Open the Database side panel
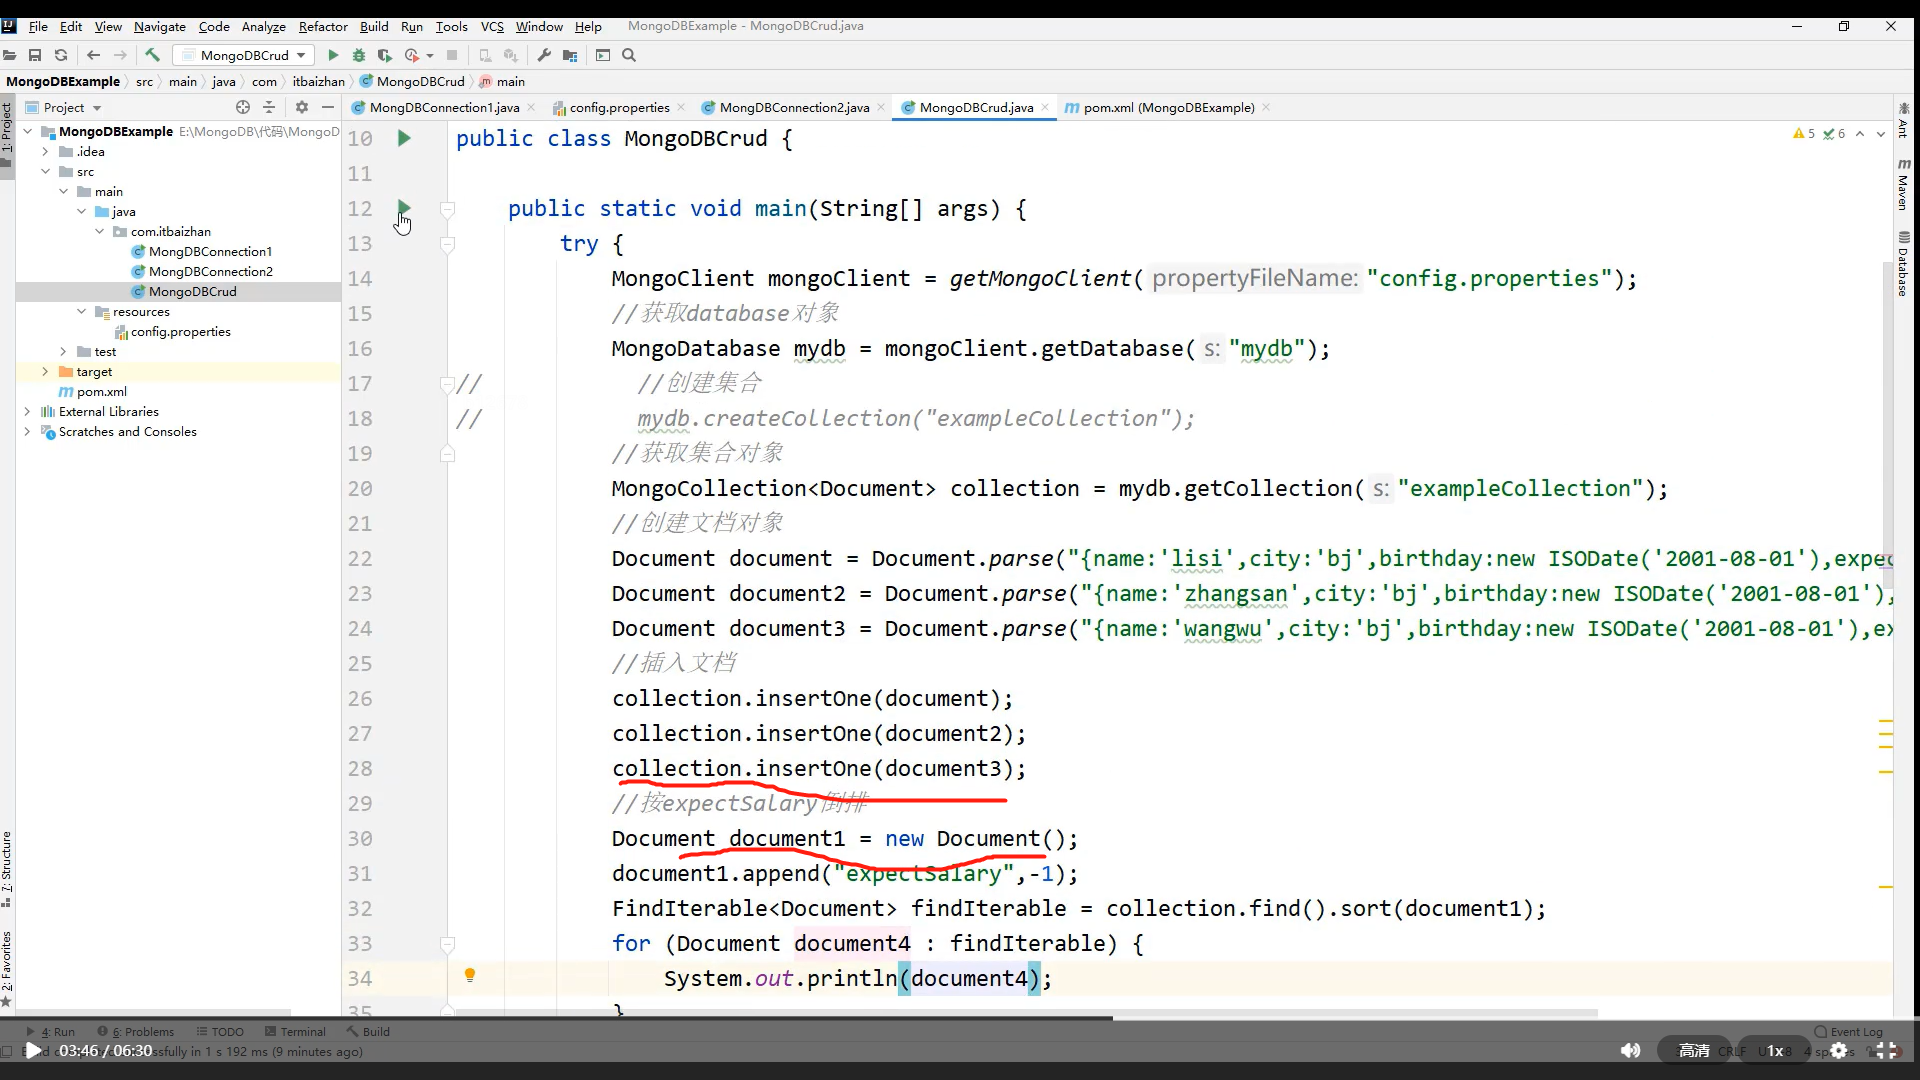The width and height of the screenshot is (1920, 1080). pos(1903,264)
